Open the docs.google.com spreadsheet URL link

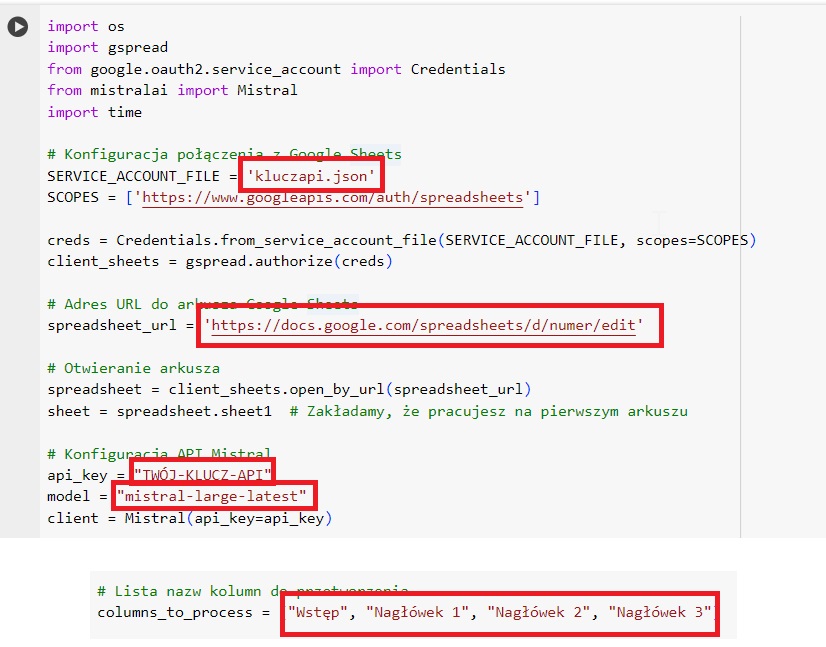pyautogui.click(x=421, y=326)
